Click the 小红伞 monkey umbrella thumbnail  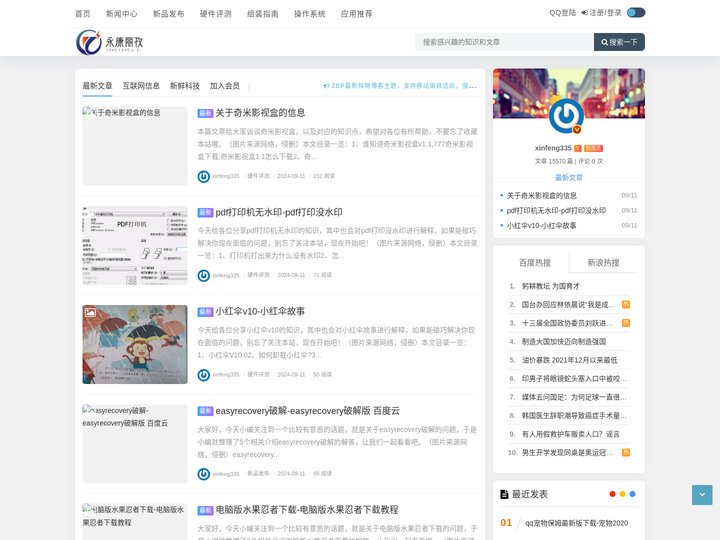(x=135, y=344)
